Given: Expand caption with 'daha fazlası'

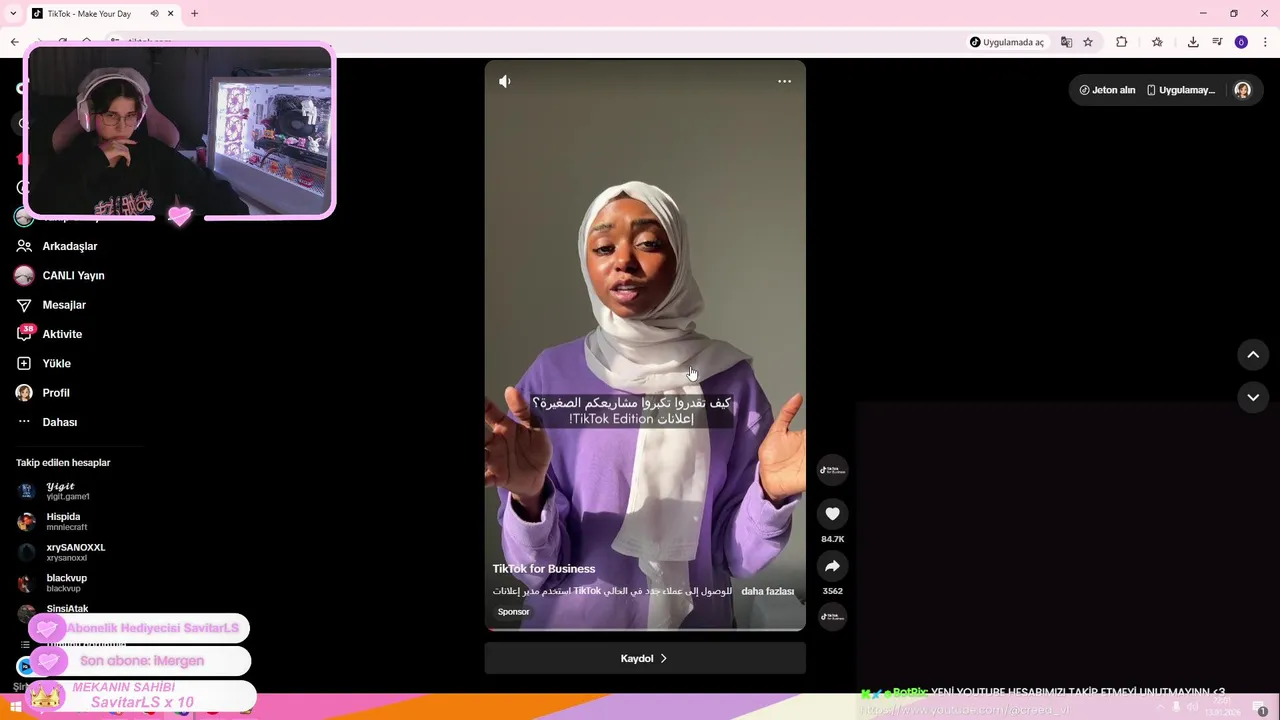Looking at the screenshot, I should point(767,591).
